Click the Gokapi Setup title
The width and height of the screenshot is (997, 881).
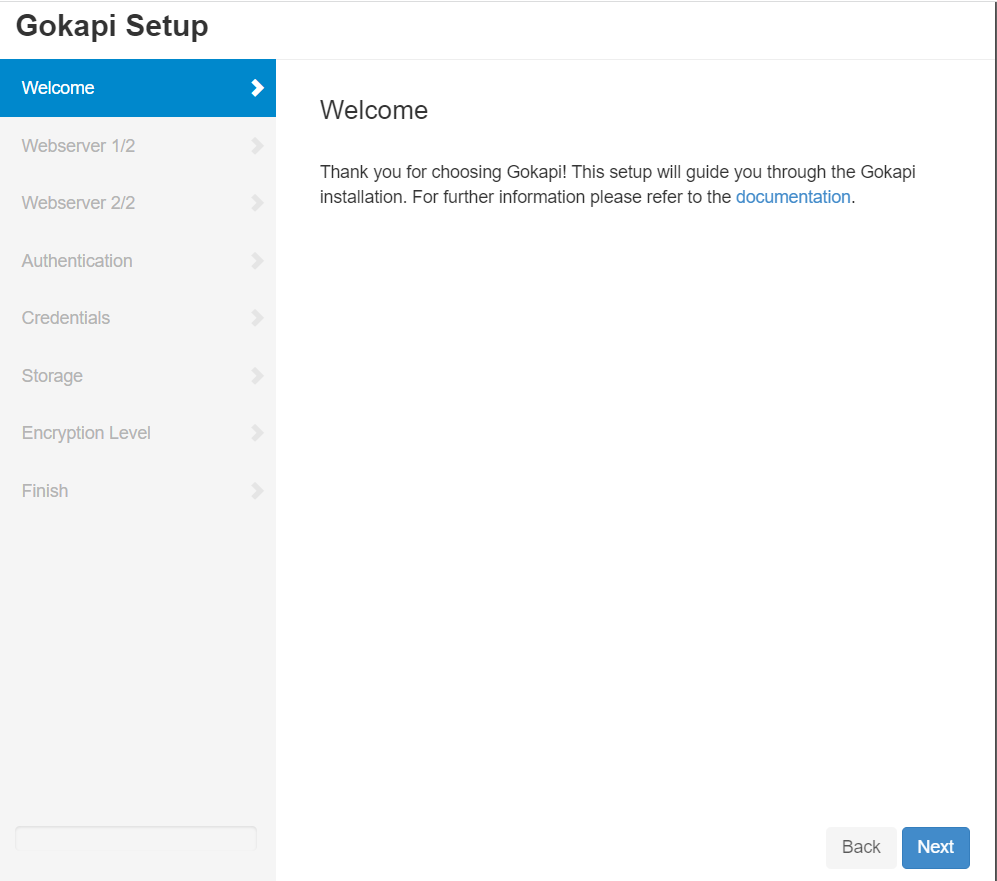pos(112,26)
